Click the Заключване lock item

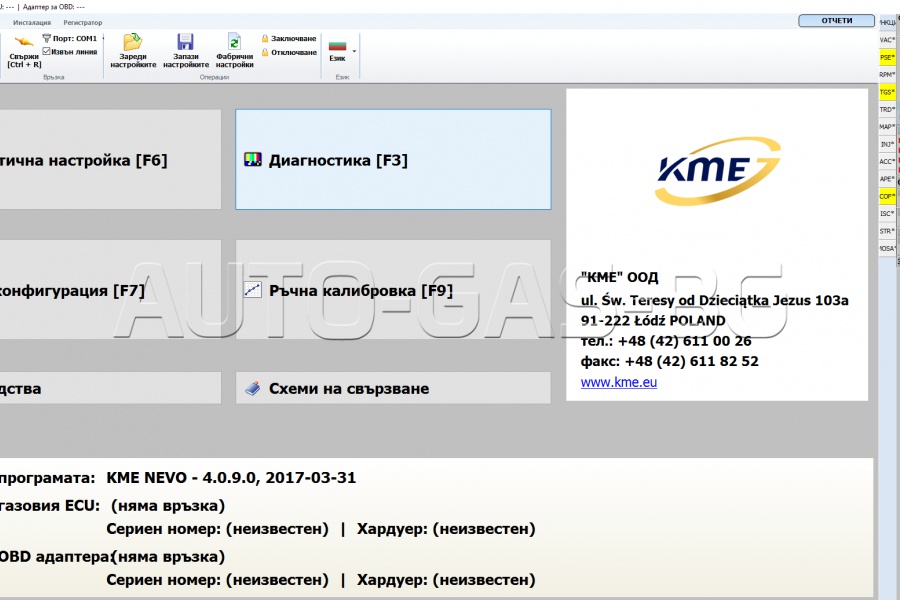click(x=289, y=38)
